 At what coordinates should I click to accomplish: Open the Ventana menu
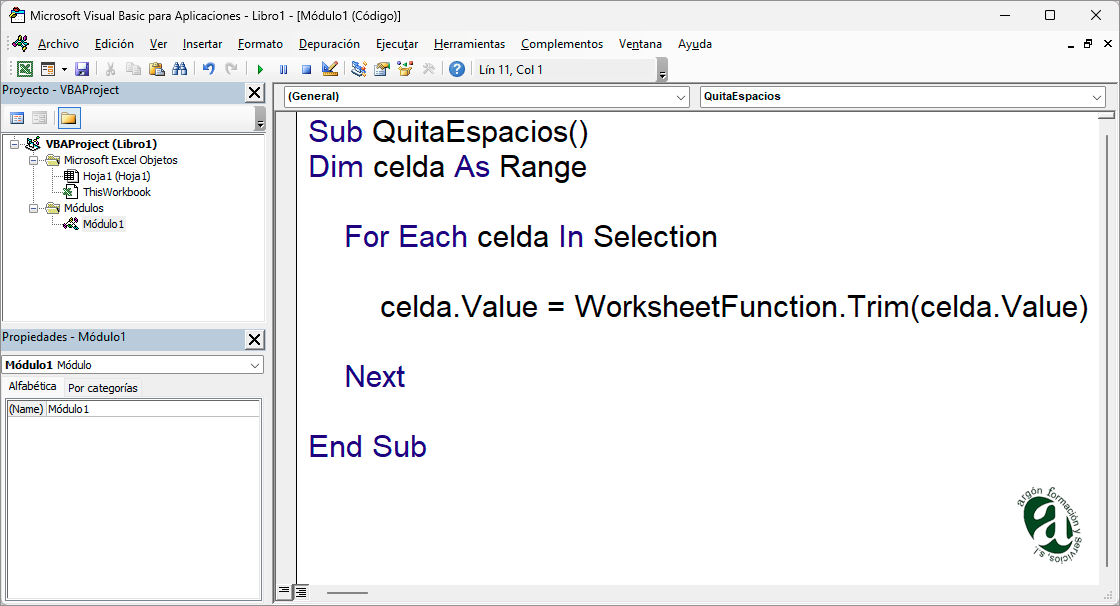(x=640, y=44)
